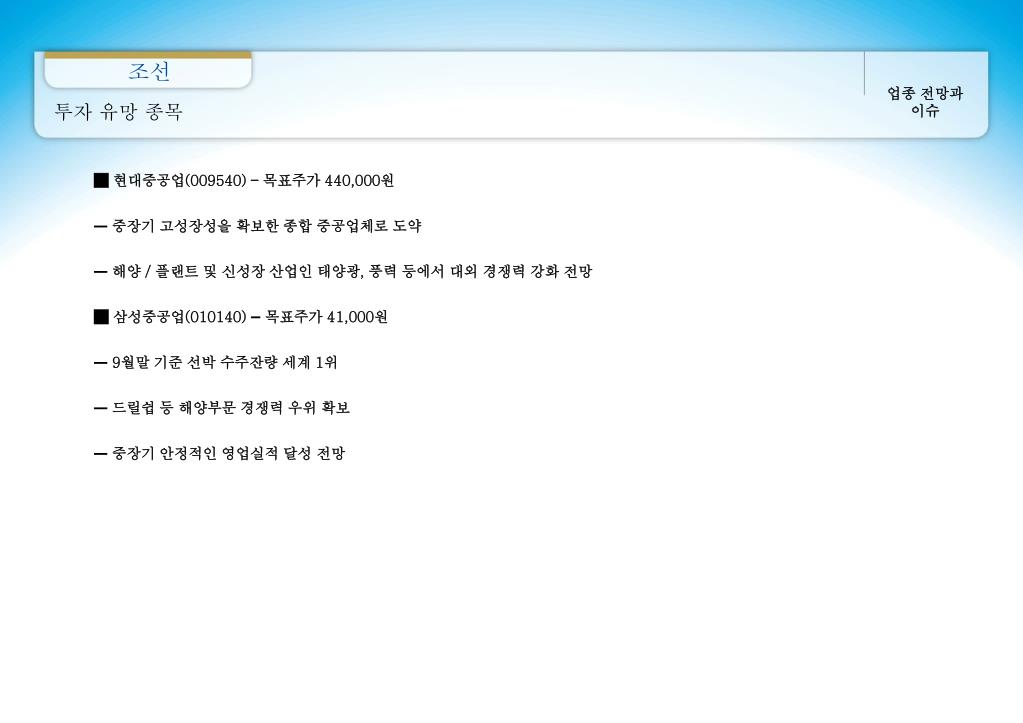This screenshot has height=723, width=1023.
Task: Click the 9월말 기준 선박 수주잔량 세계 1위 line
Action: tap(216, 362)
